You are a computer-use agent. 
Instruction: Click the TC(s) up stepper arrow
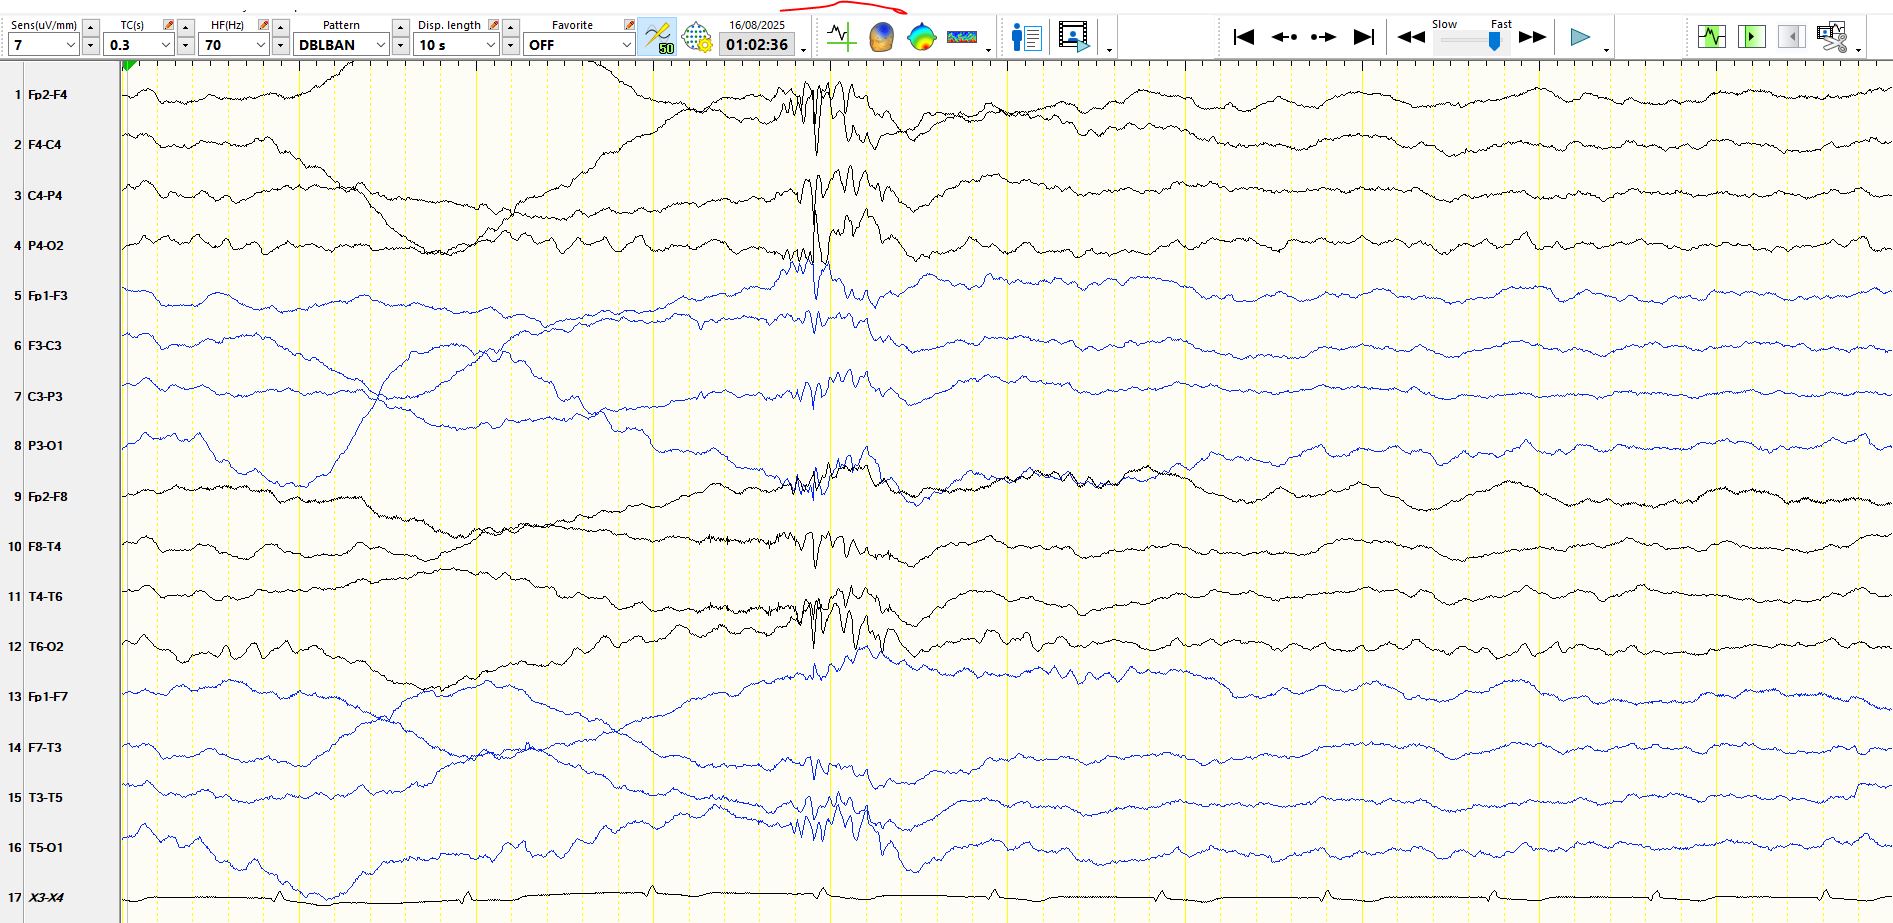185,27
